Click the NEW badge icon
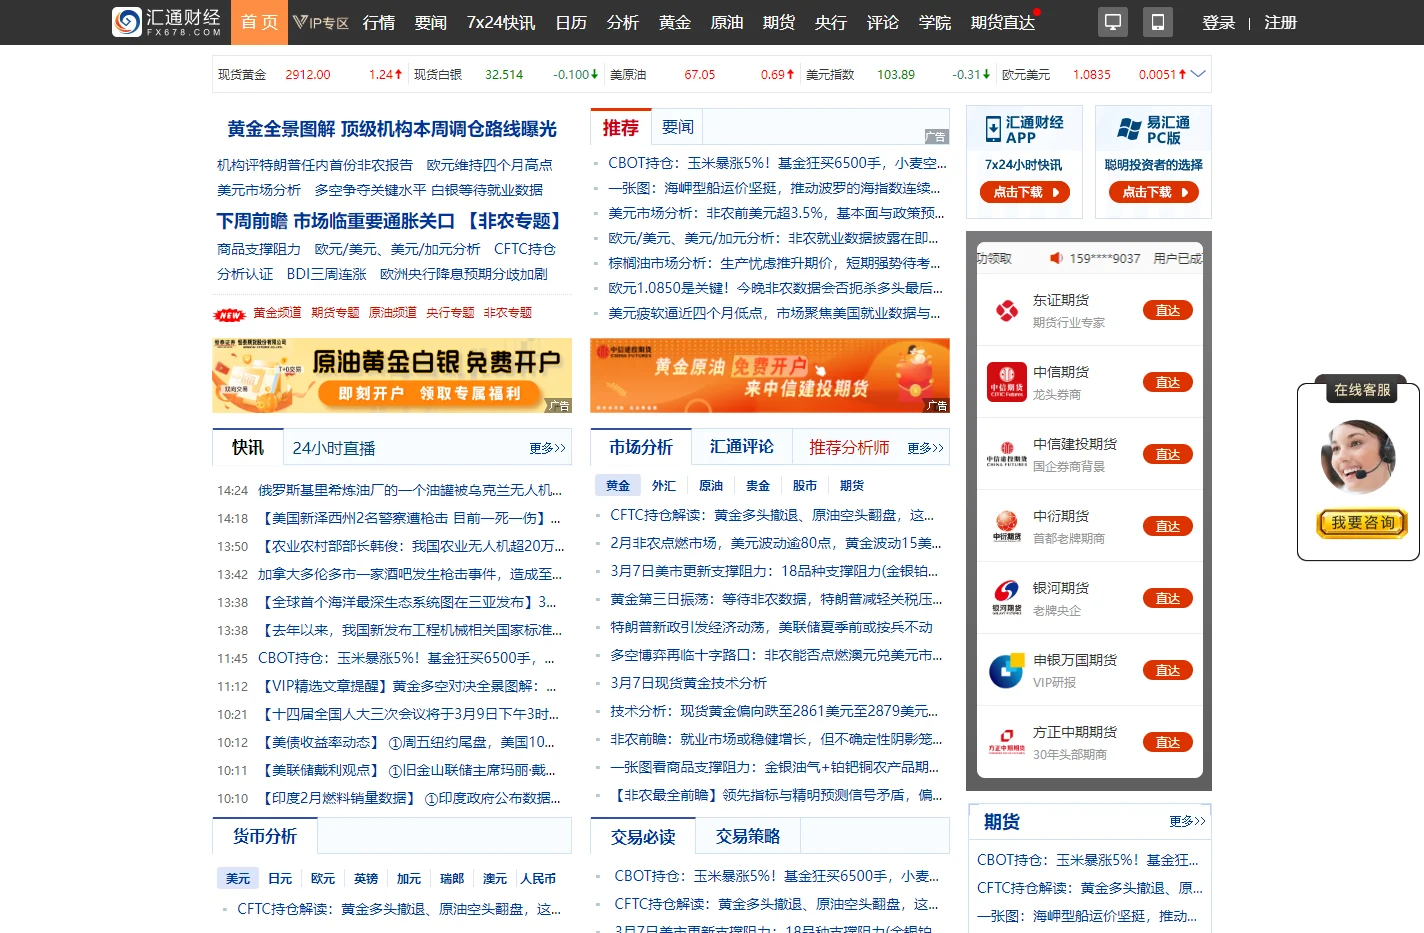 click(229, 315)
